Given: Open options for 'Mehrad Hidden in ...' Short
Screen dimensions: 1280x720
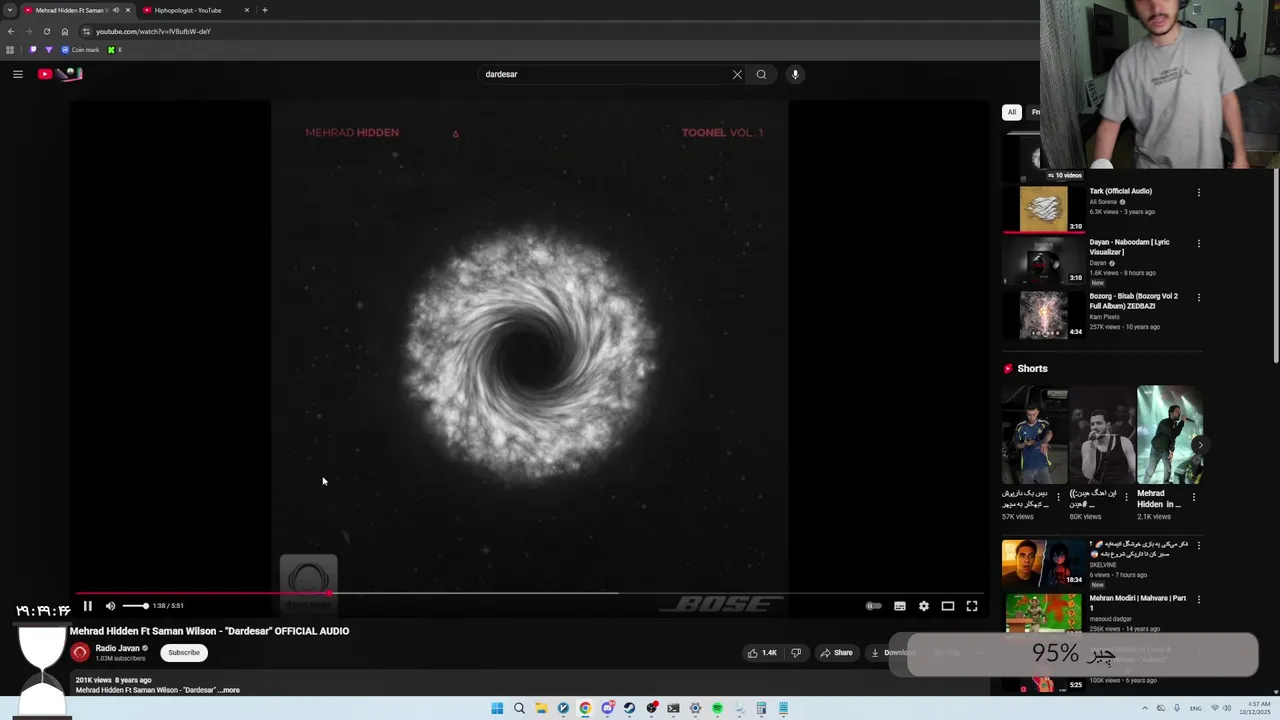Looking at the screenshot, I should click(x=1193, y=497).
